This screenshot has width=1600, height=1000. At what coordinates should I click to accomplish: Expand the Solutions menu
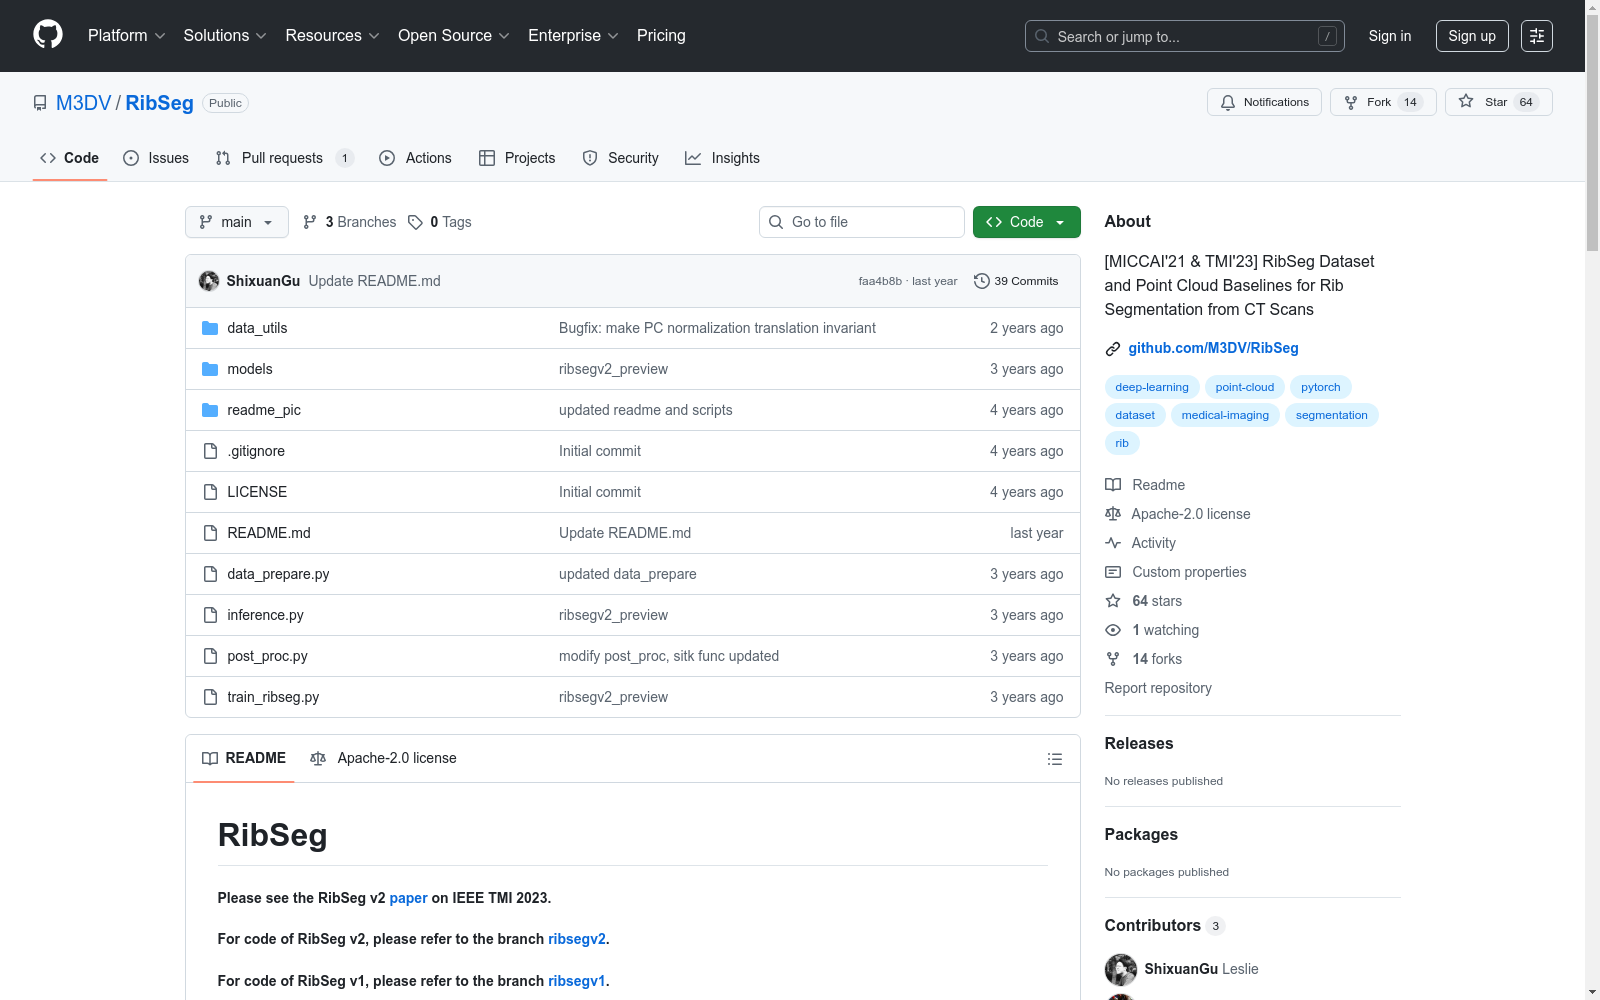pos(225,36)
